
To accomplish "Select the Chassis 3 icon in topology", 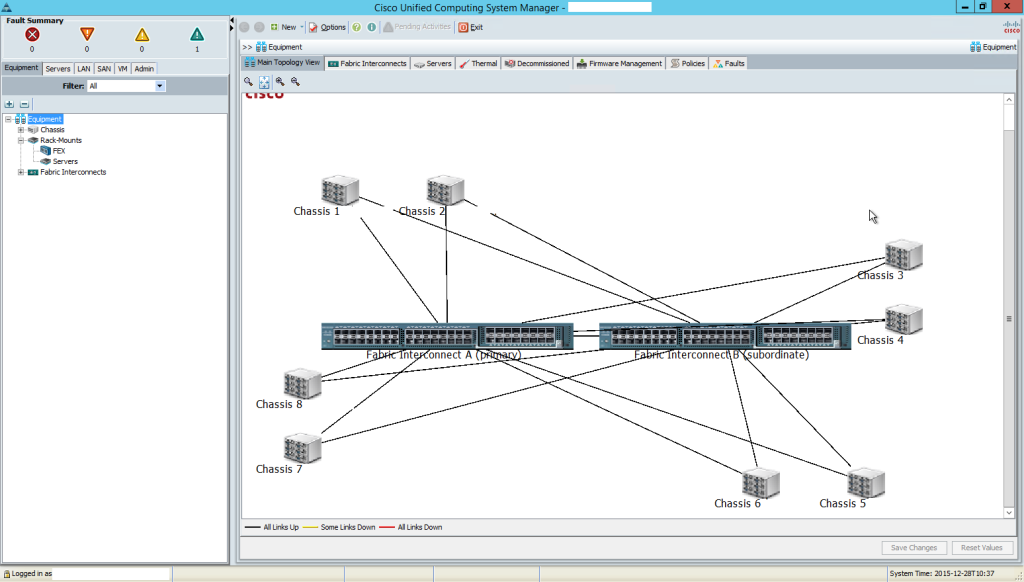I will pyautogui.click(x=904, y=255).
